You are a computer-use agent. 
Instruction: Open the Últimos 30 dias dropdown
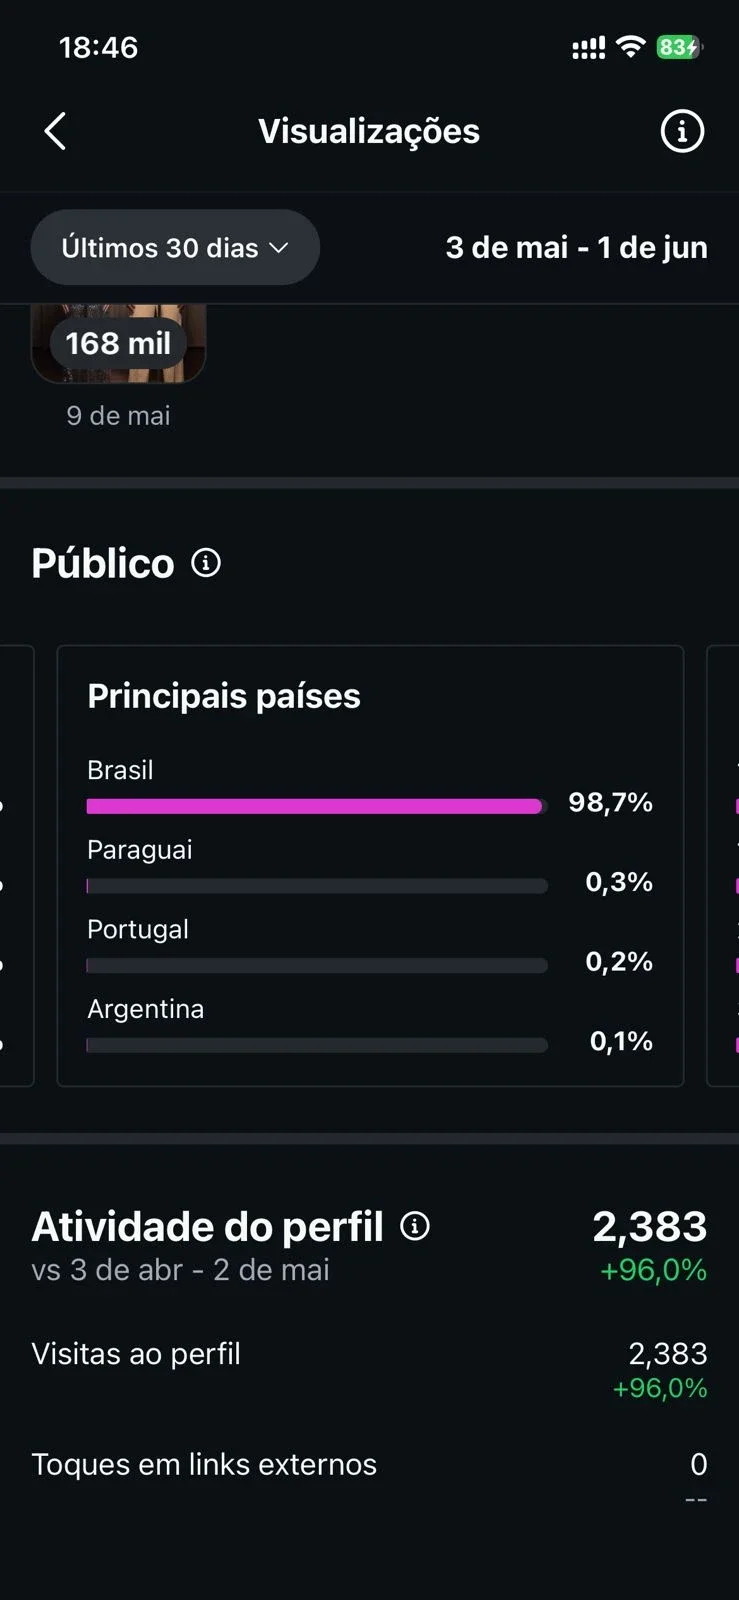(x=175, y=247)
